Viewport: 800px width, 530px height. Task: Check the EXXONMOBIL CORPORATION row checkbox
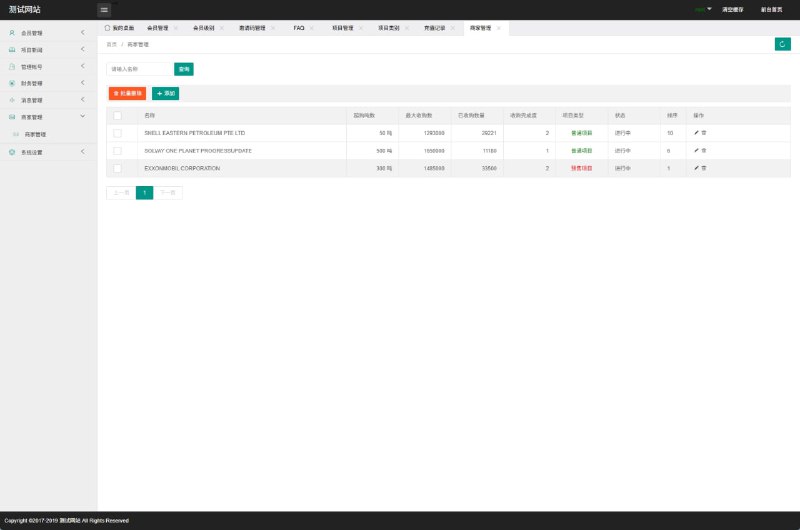[x=117, y=168]
